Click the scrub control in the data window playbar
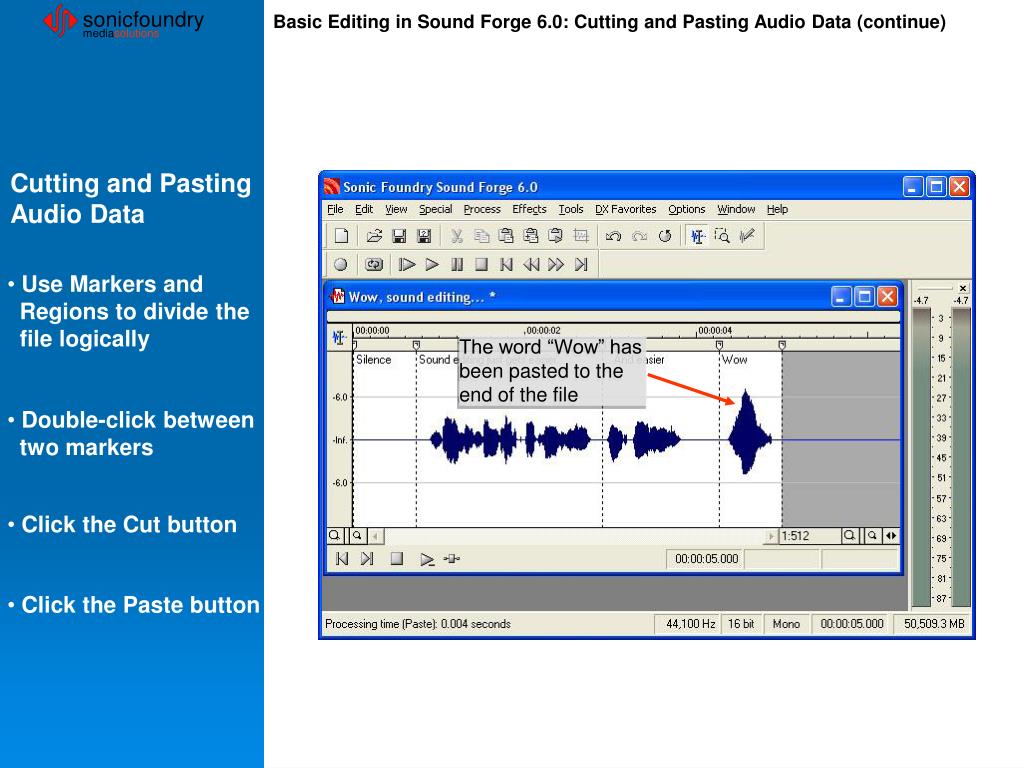1024x768 pixels. pyautogui.click(x=452, y=559)
